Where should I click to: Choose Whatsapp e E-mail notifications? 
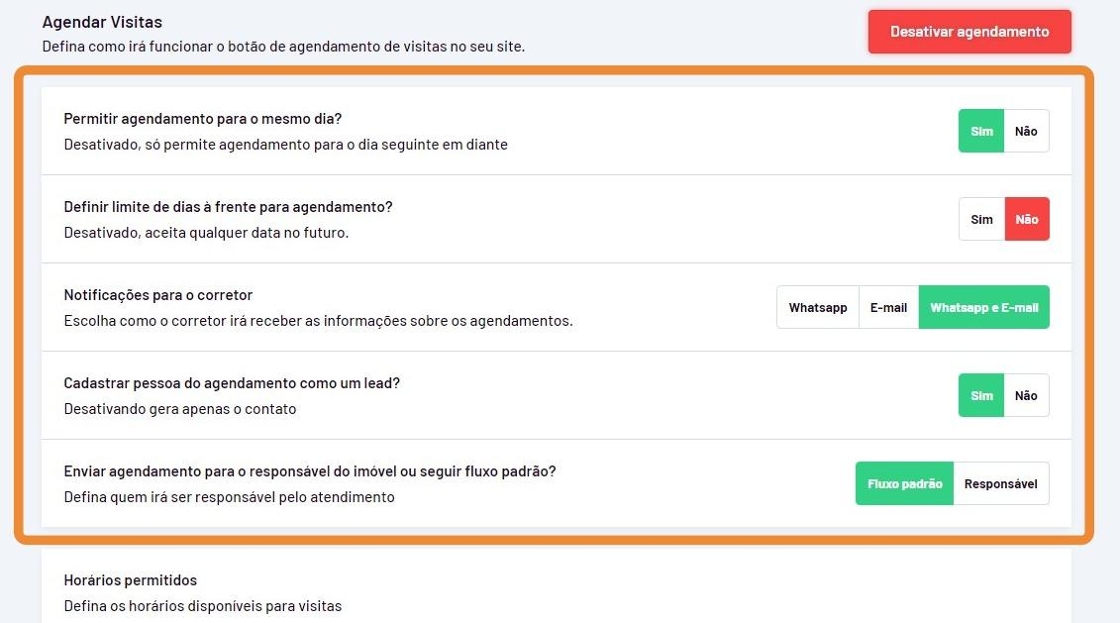pyautogui.click(x=984, y=307)
